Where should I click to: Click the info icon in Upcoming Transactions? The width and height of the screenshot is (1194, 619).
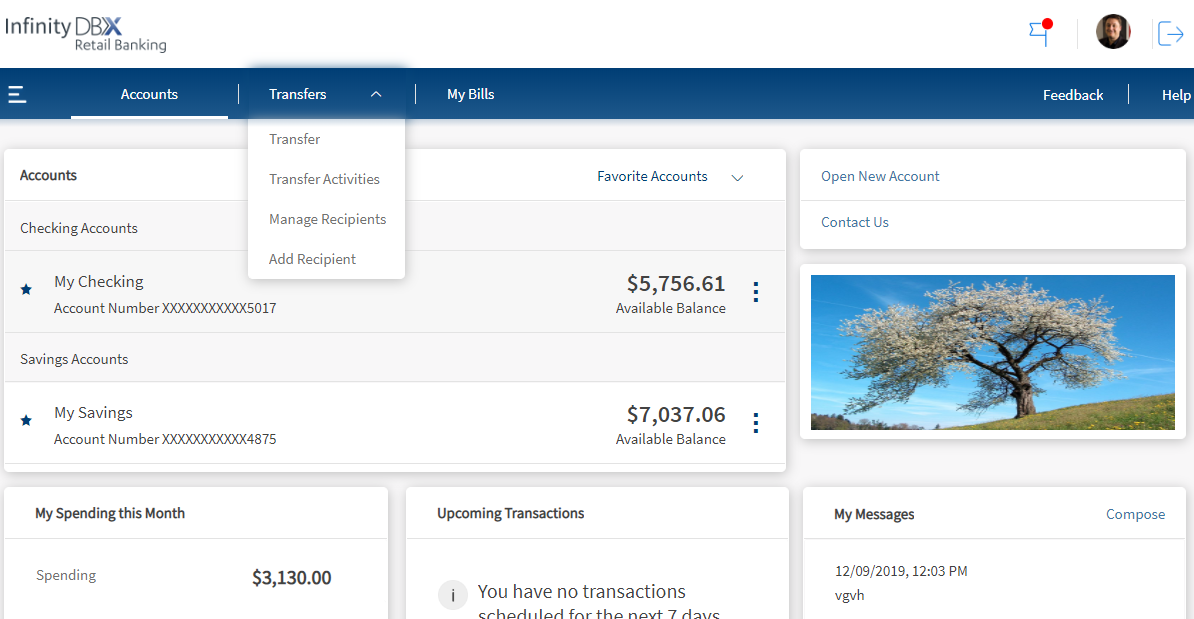pyautogui.click(x=453, y=596)
